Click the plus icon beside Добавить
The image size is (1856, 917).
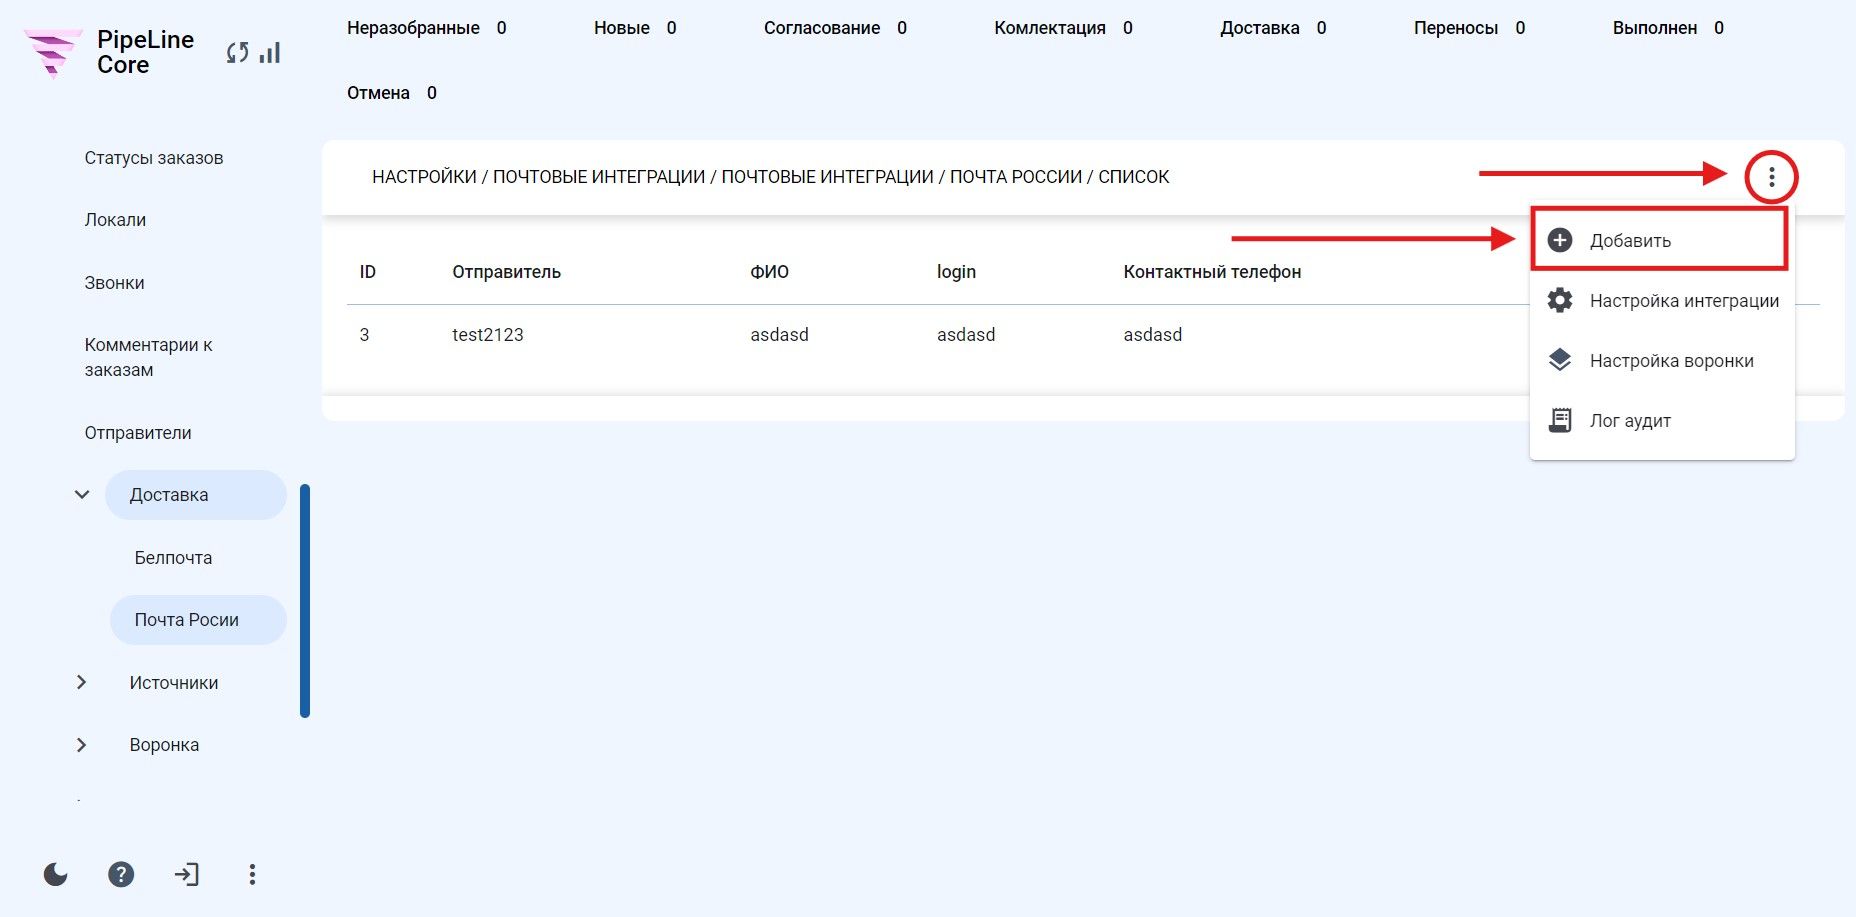1560,240
